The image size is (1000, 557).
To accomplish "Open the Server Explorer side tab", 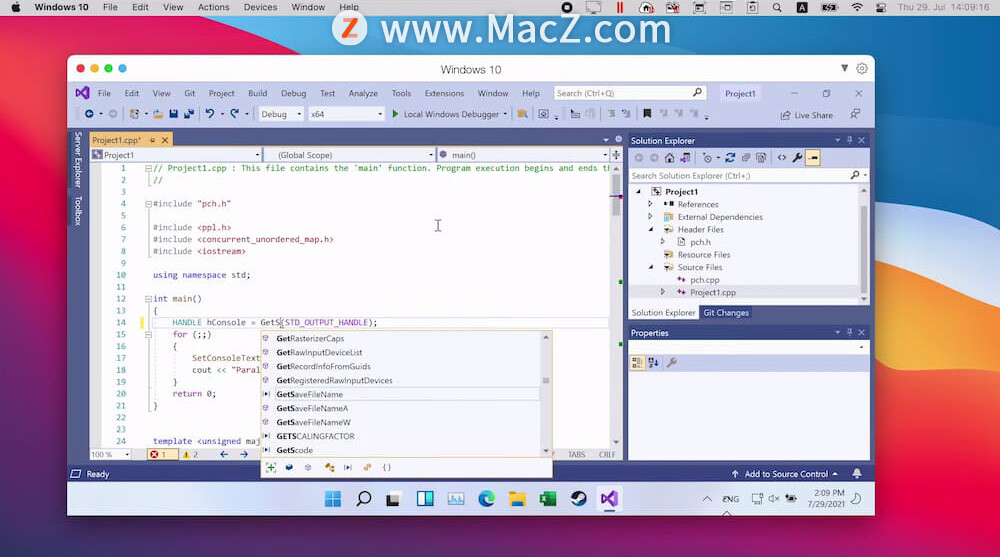I will pyautogui.click(x=78, y=160).
